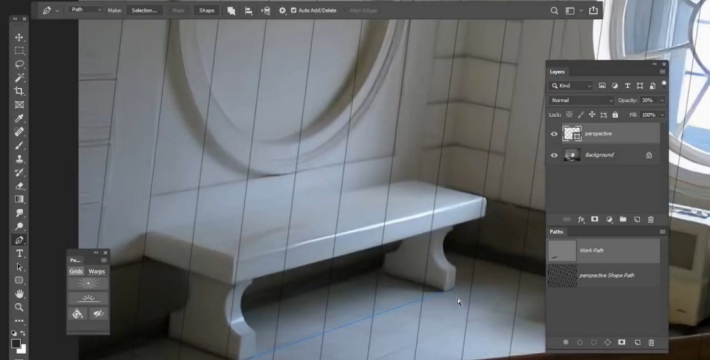Image resolution: width=710 pixels, height=360 pixels.
Task: Select the Move tool
Action: (19, 37)
